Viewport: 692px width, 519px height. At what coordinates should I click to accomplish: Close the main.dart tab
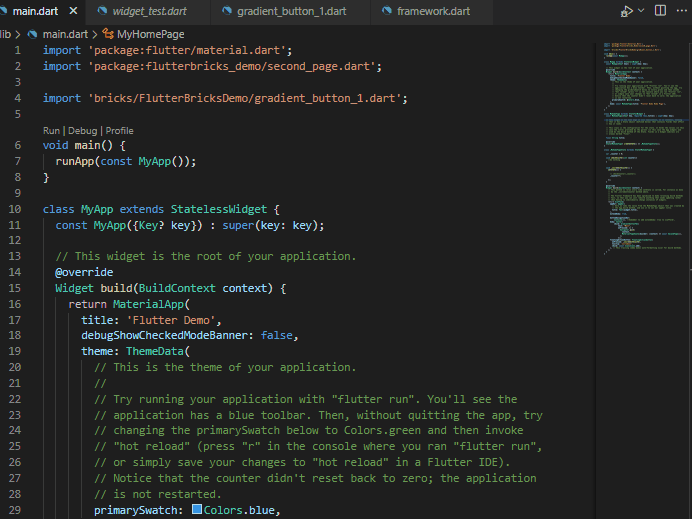pos(74,11)
